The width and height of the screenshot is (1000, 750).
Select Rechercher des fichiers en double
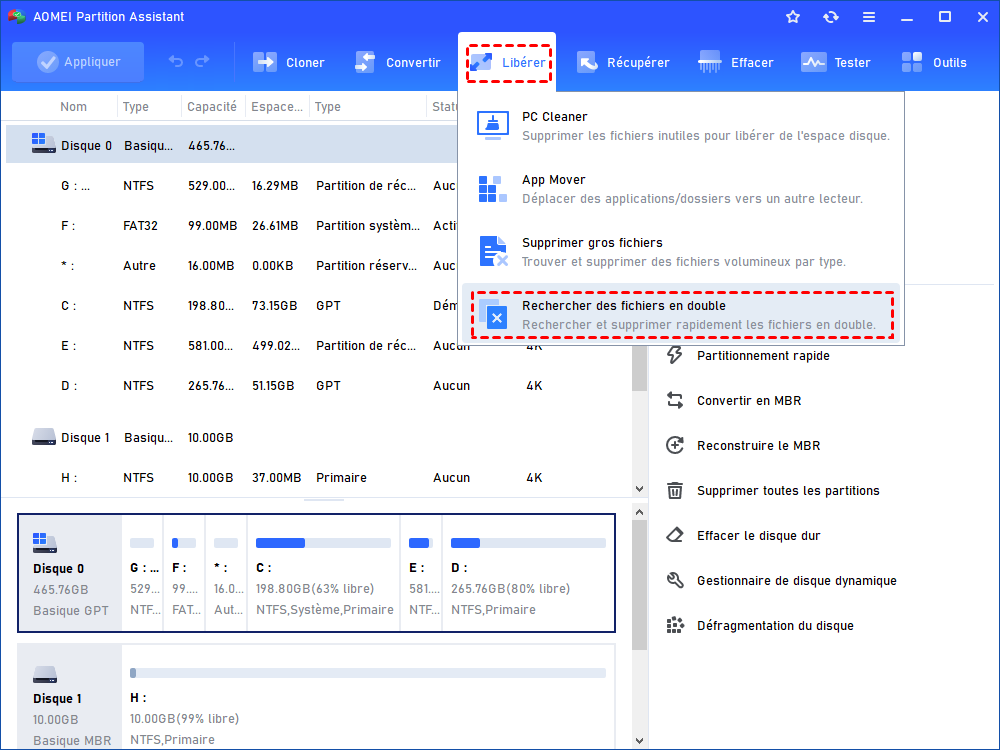click(x=682, y=315)
